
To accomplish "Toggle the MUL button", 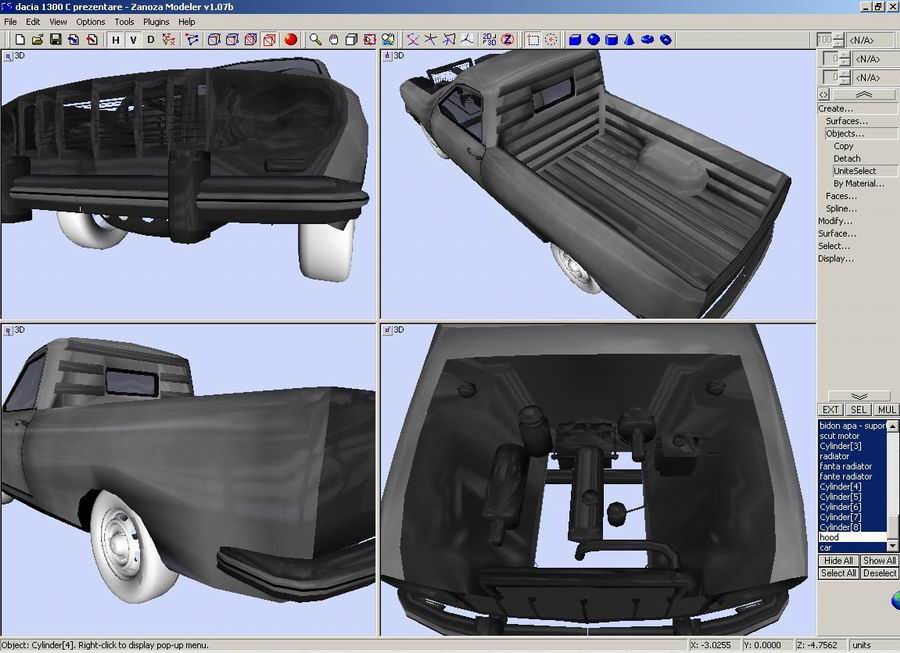I will click(x=886, y=410).
